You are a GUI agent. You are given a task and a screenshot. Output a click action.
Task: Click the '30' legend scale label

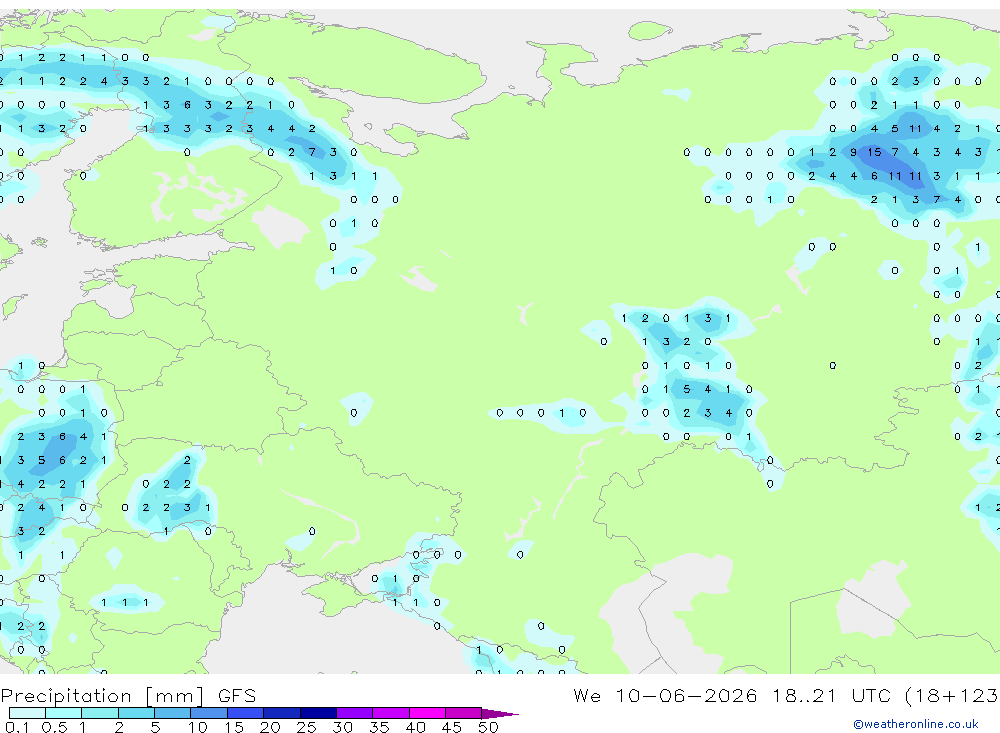click(x=342, y=727)
